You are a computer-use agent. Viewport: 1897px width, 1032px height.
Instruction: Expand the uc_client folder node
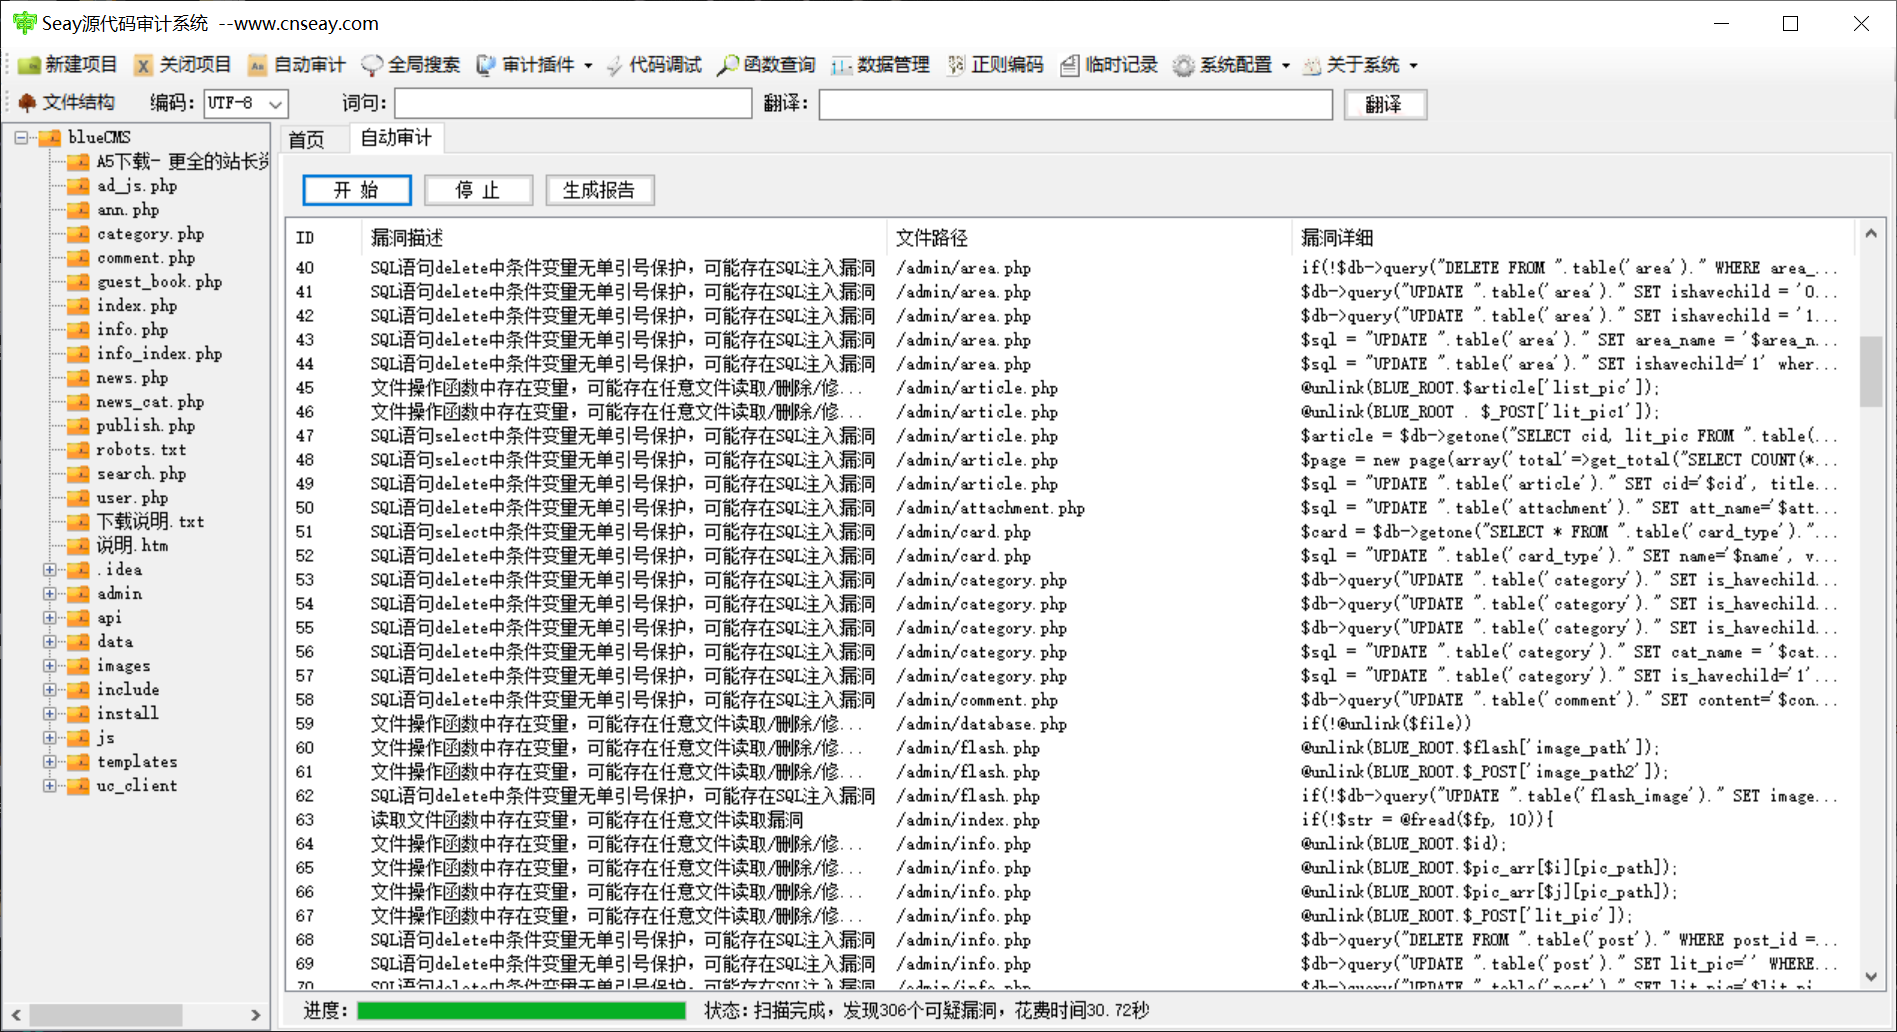(x=49, y=786)
